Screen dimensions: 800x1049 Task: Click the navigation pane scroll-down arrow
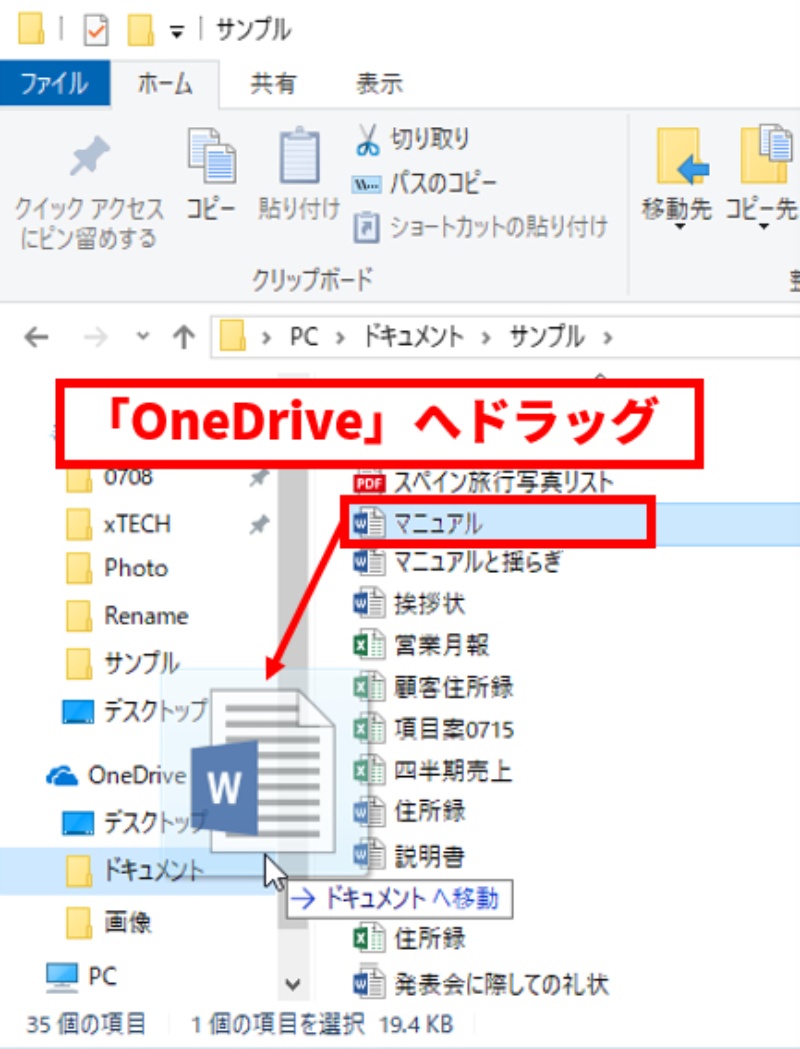coord(292,984)
